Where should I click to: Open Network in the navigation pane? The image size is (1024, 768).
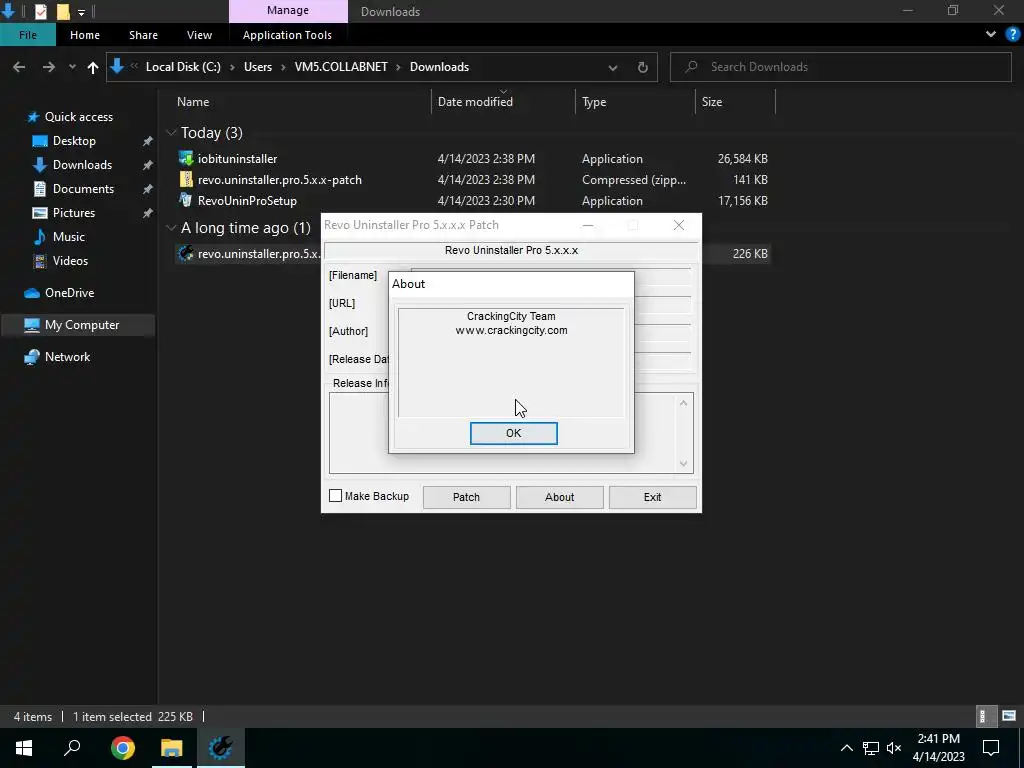[x=67, y=357]
